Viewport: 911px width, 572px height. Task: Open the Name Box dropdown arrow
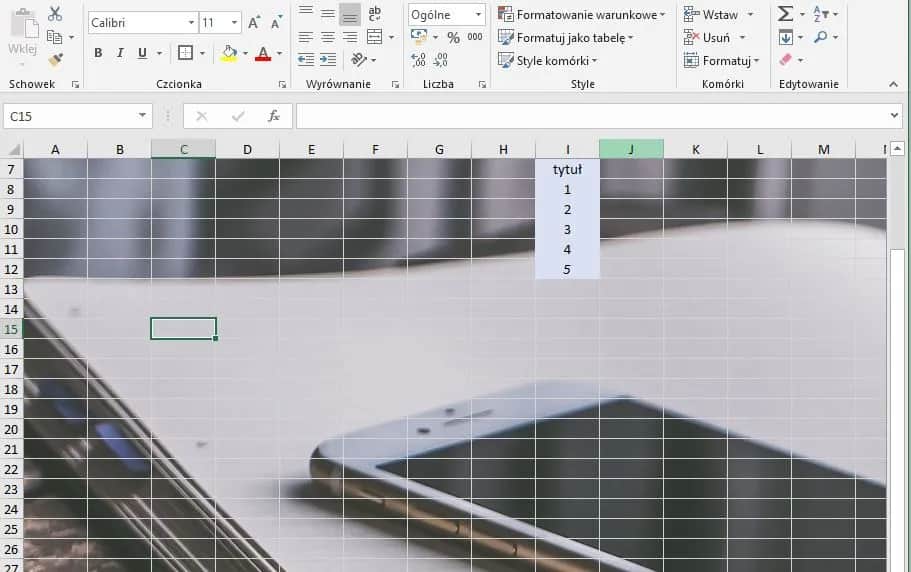pyautogui.click(x=143, y=116)
